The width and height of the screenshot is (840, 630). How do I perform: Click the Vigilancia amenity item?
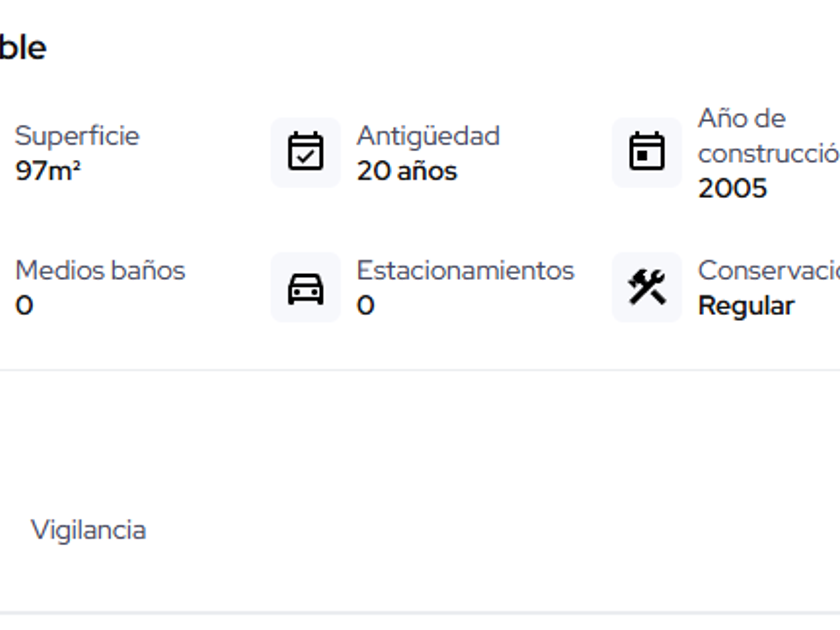tap(88, 530)
